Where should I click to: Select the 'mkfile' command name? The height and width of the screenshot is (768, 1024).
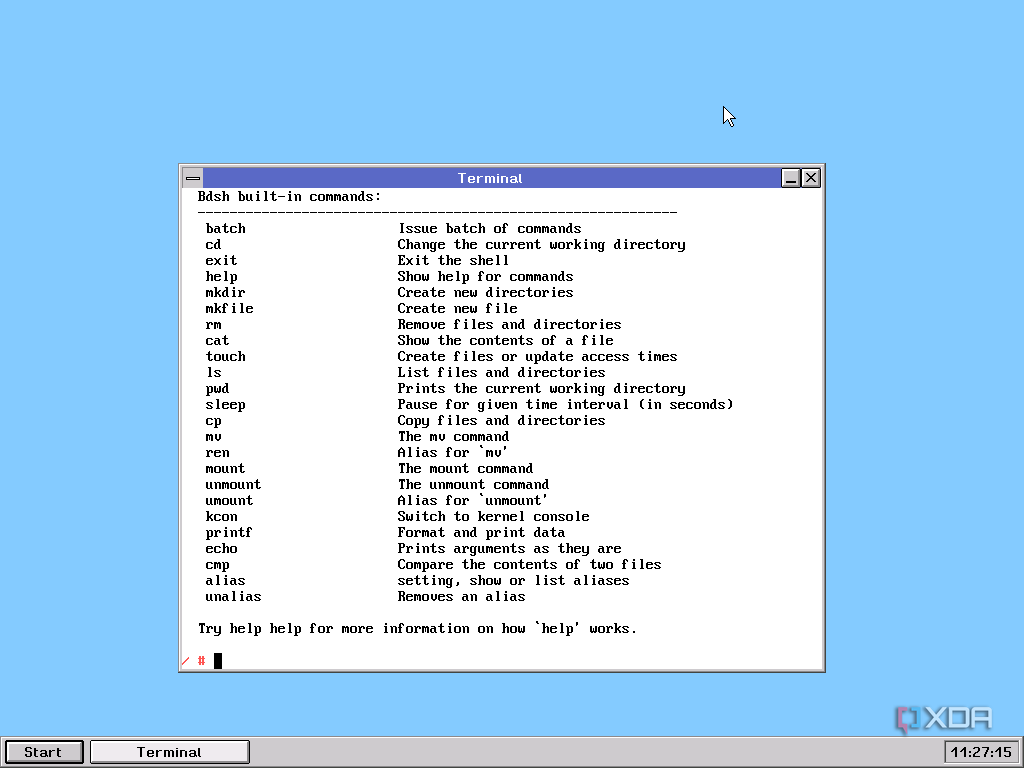coord(229,308)
